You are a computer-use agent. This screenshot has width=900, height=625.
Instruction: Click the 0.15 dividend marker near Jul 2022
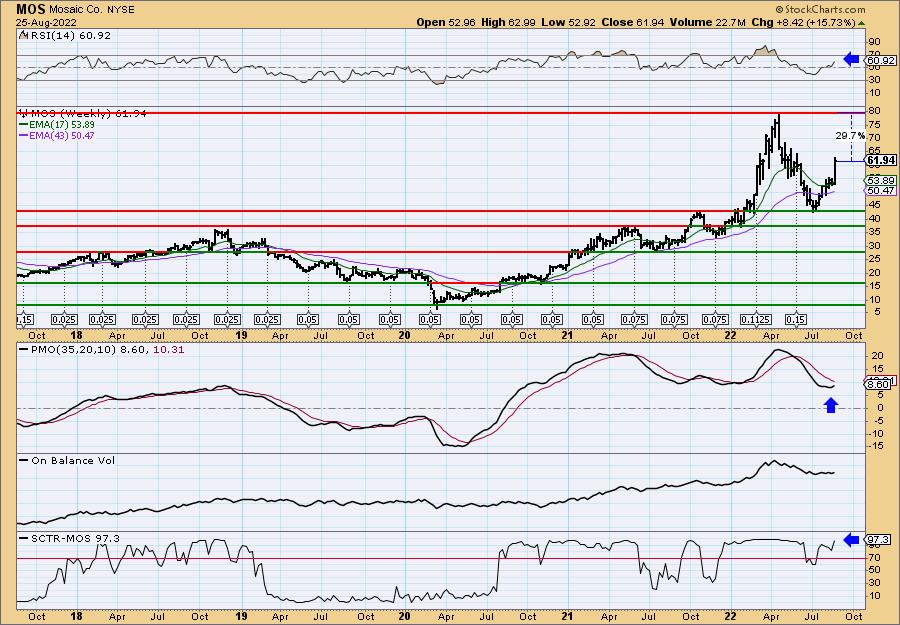pyautogui.click(x=796, y=319)
